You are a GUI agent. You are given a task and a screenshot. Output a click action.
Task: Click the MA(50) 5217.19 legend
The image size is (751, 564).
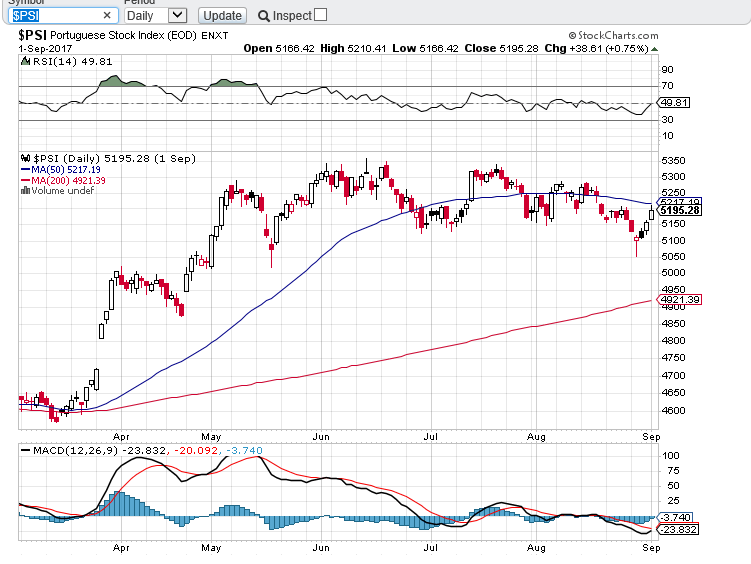point(61,169)
